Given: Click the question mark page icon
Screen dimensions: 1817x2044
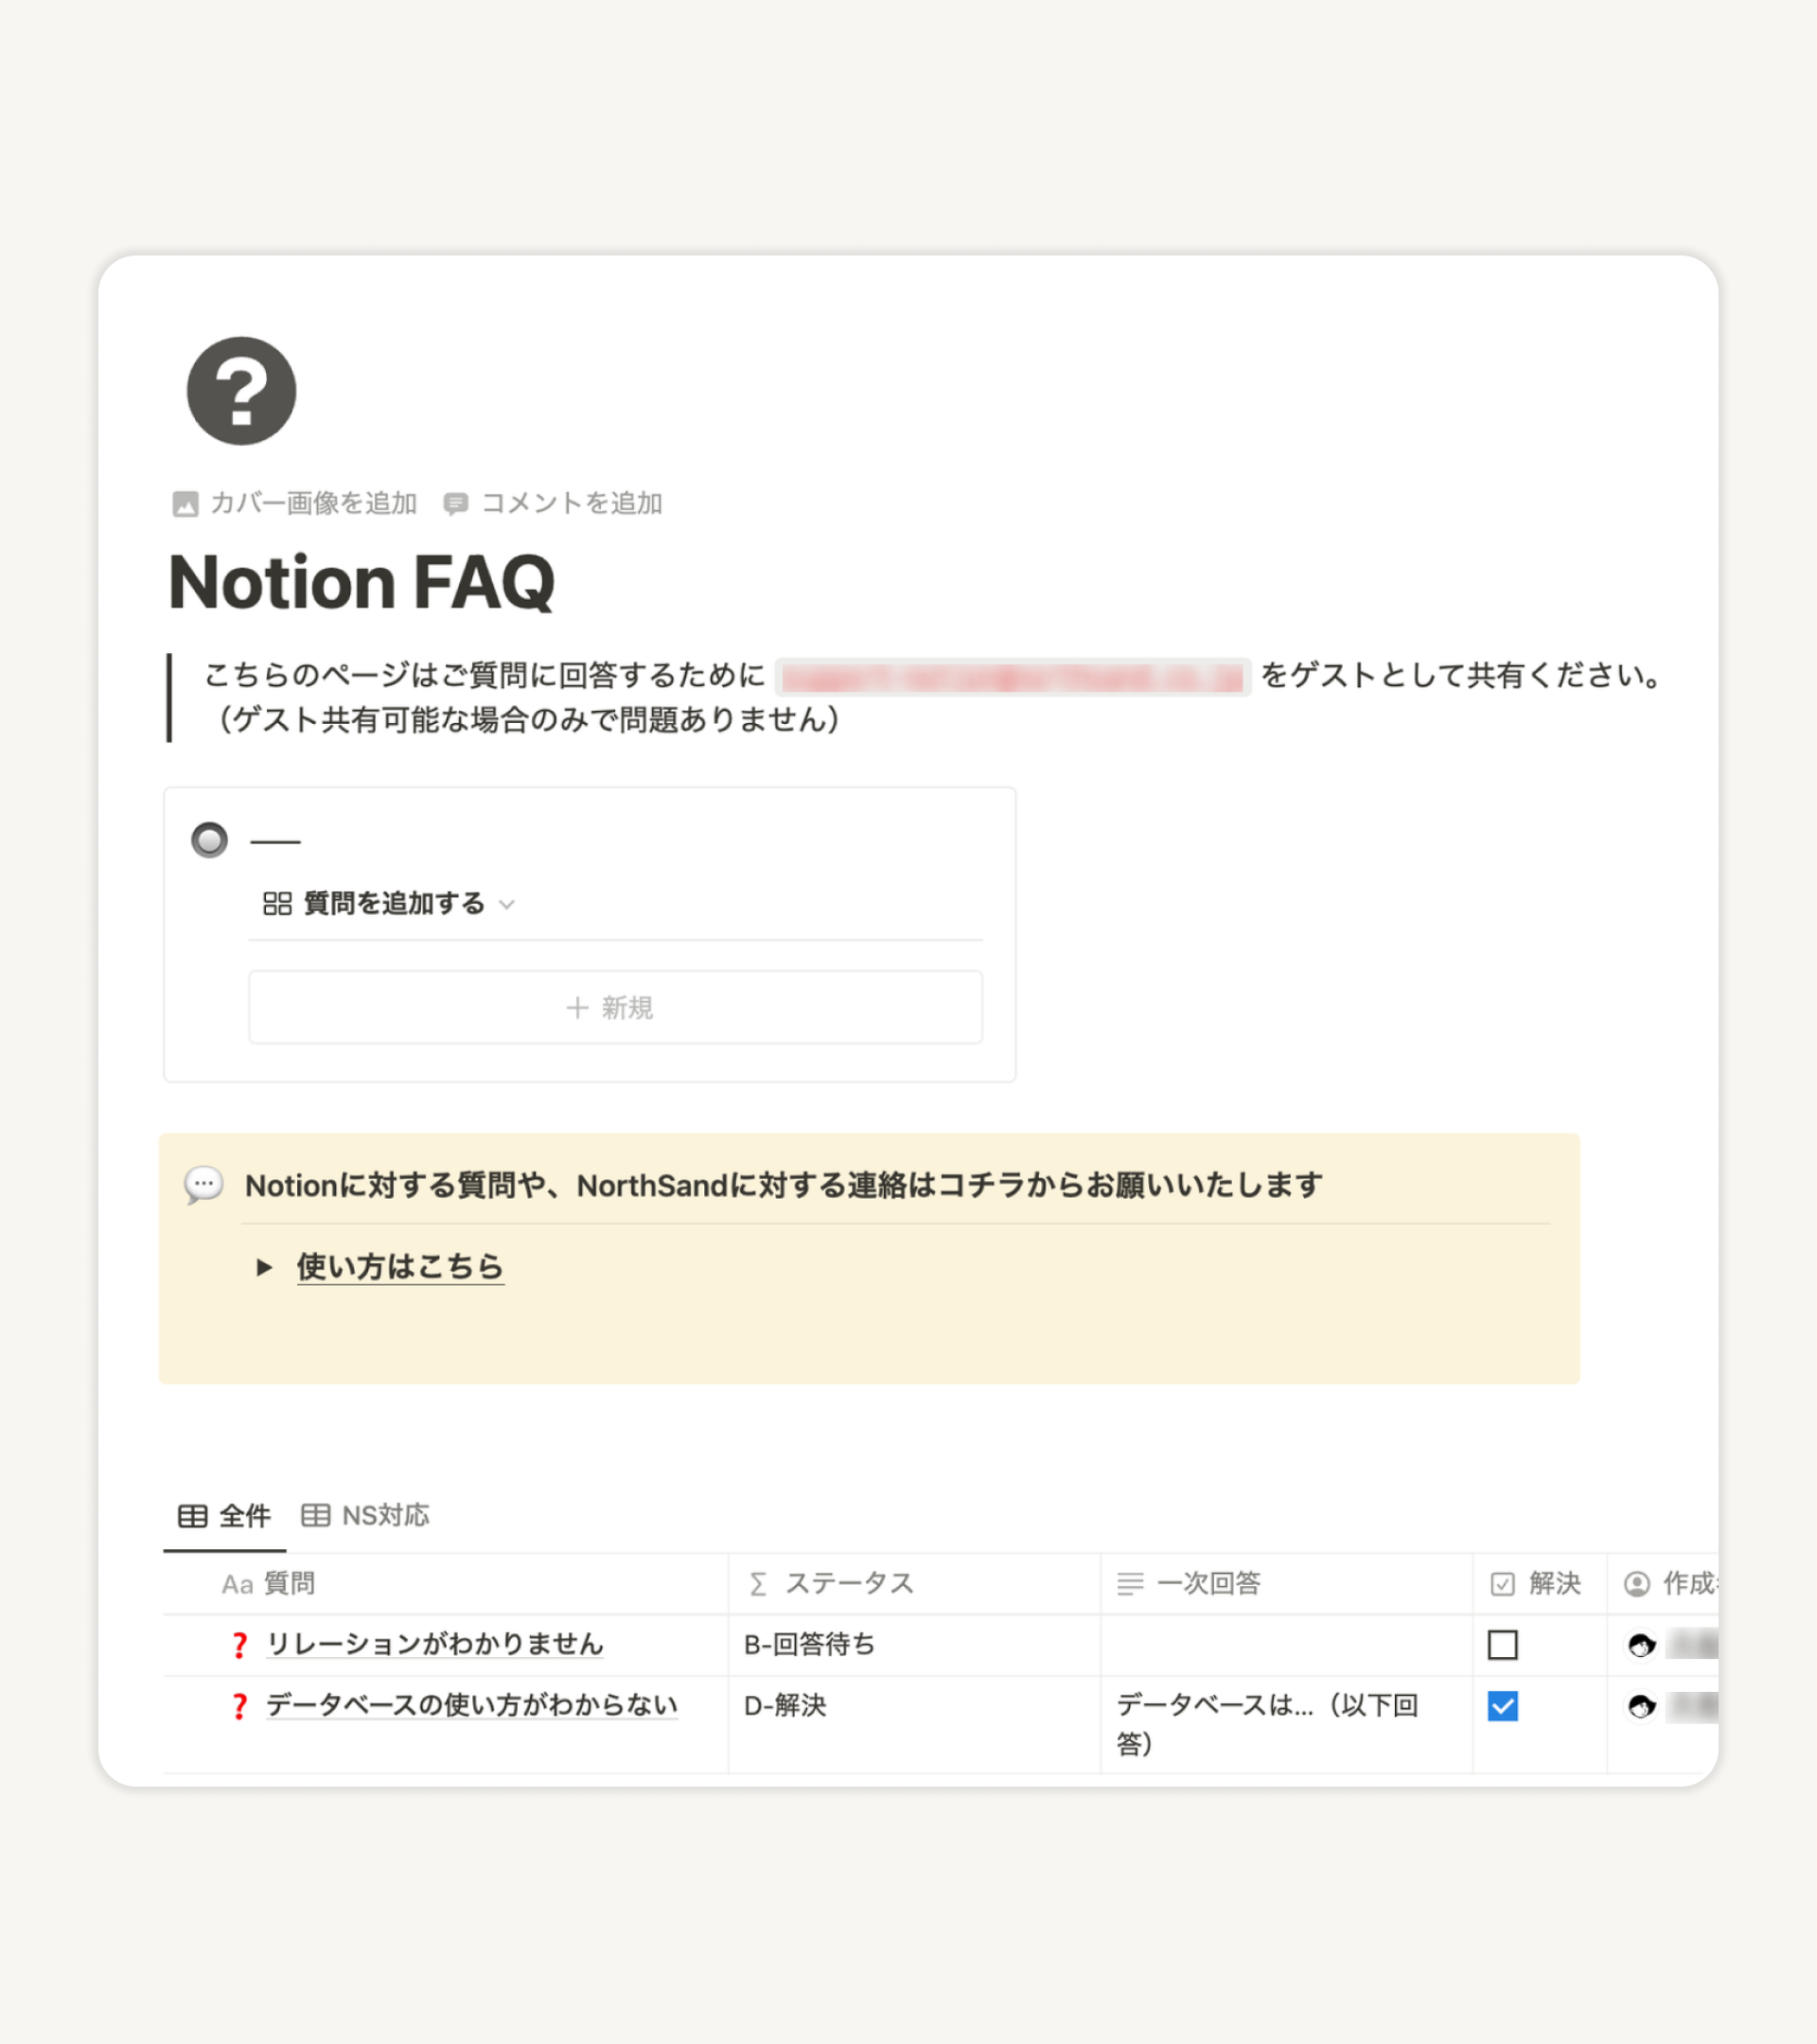Looking at the screenshot, I should [241, 390].
